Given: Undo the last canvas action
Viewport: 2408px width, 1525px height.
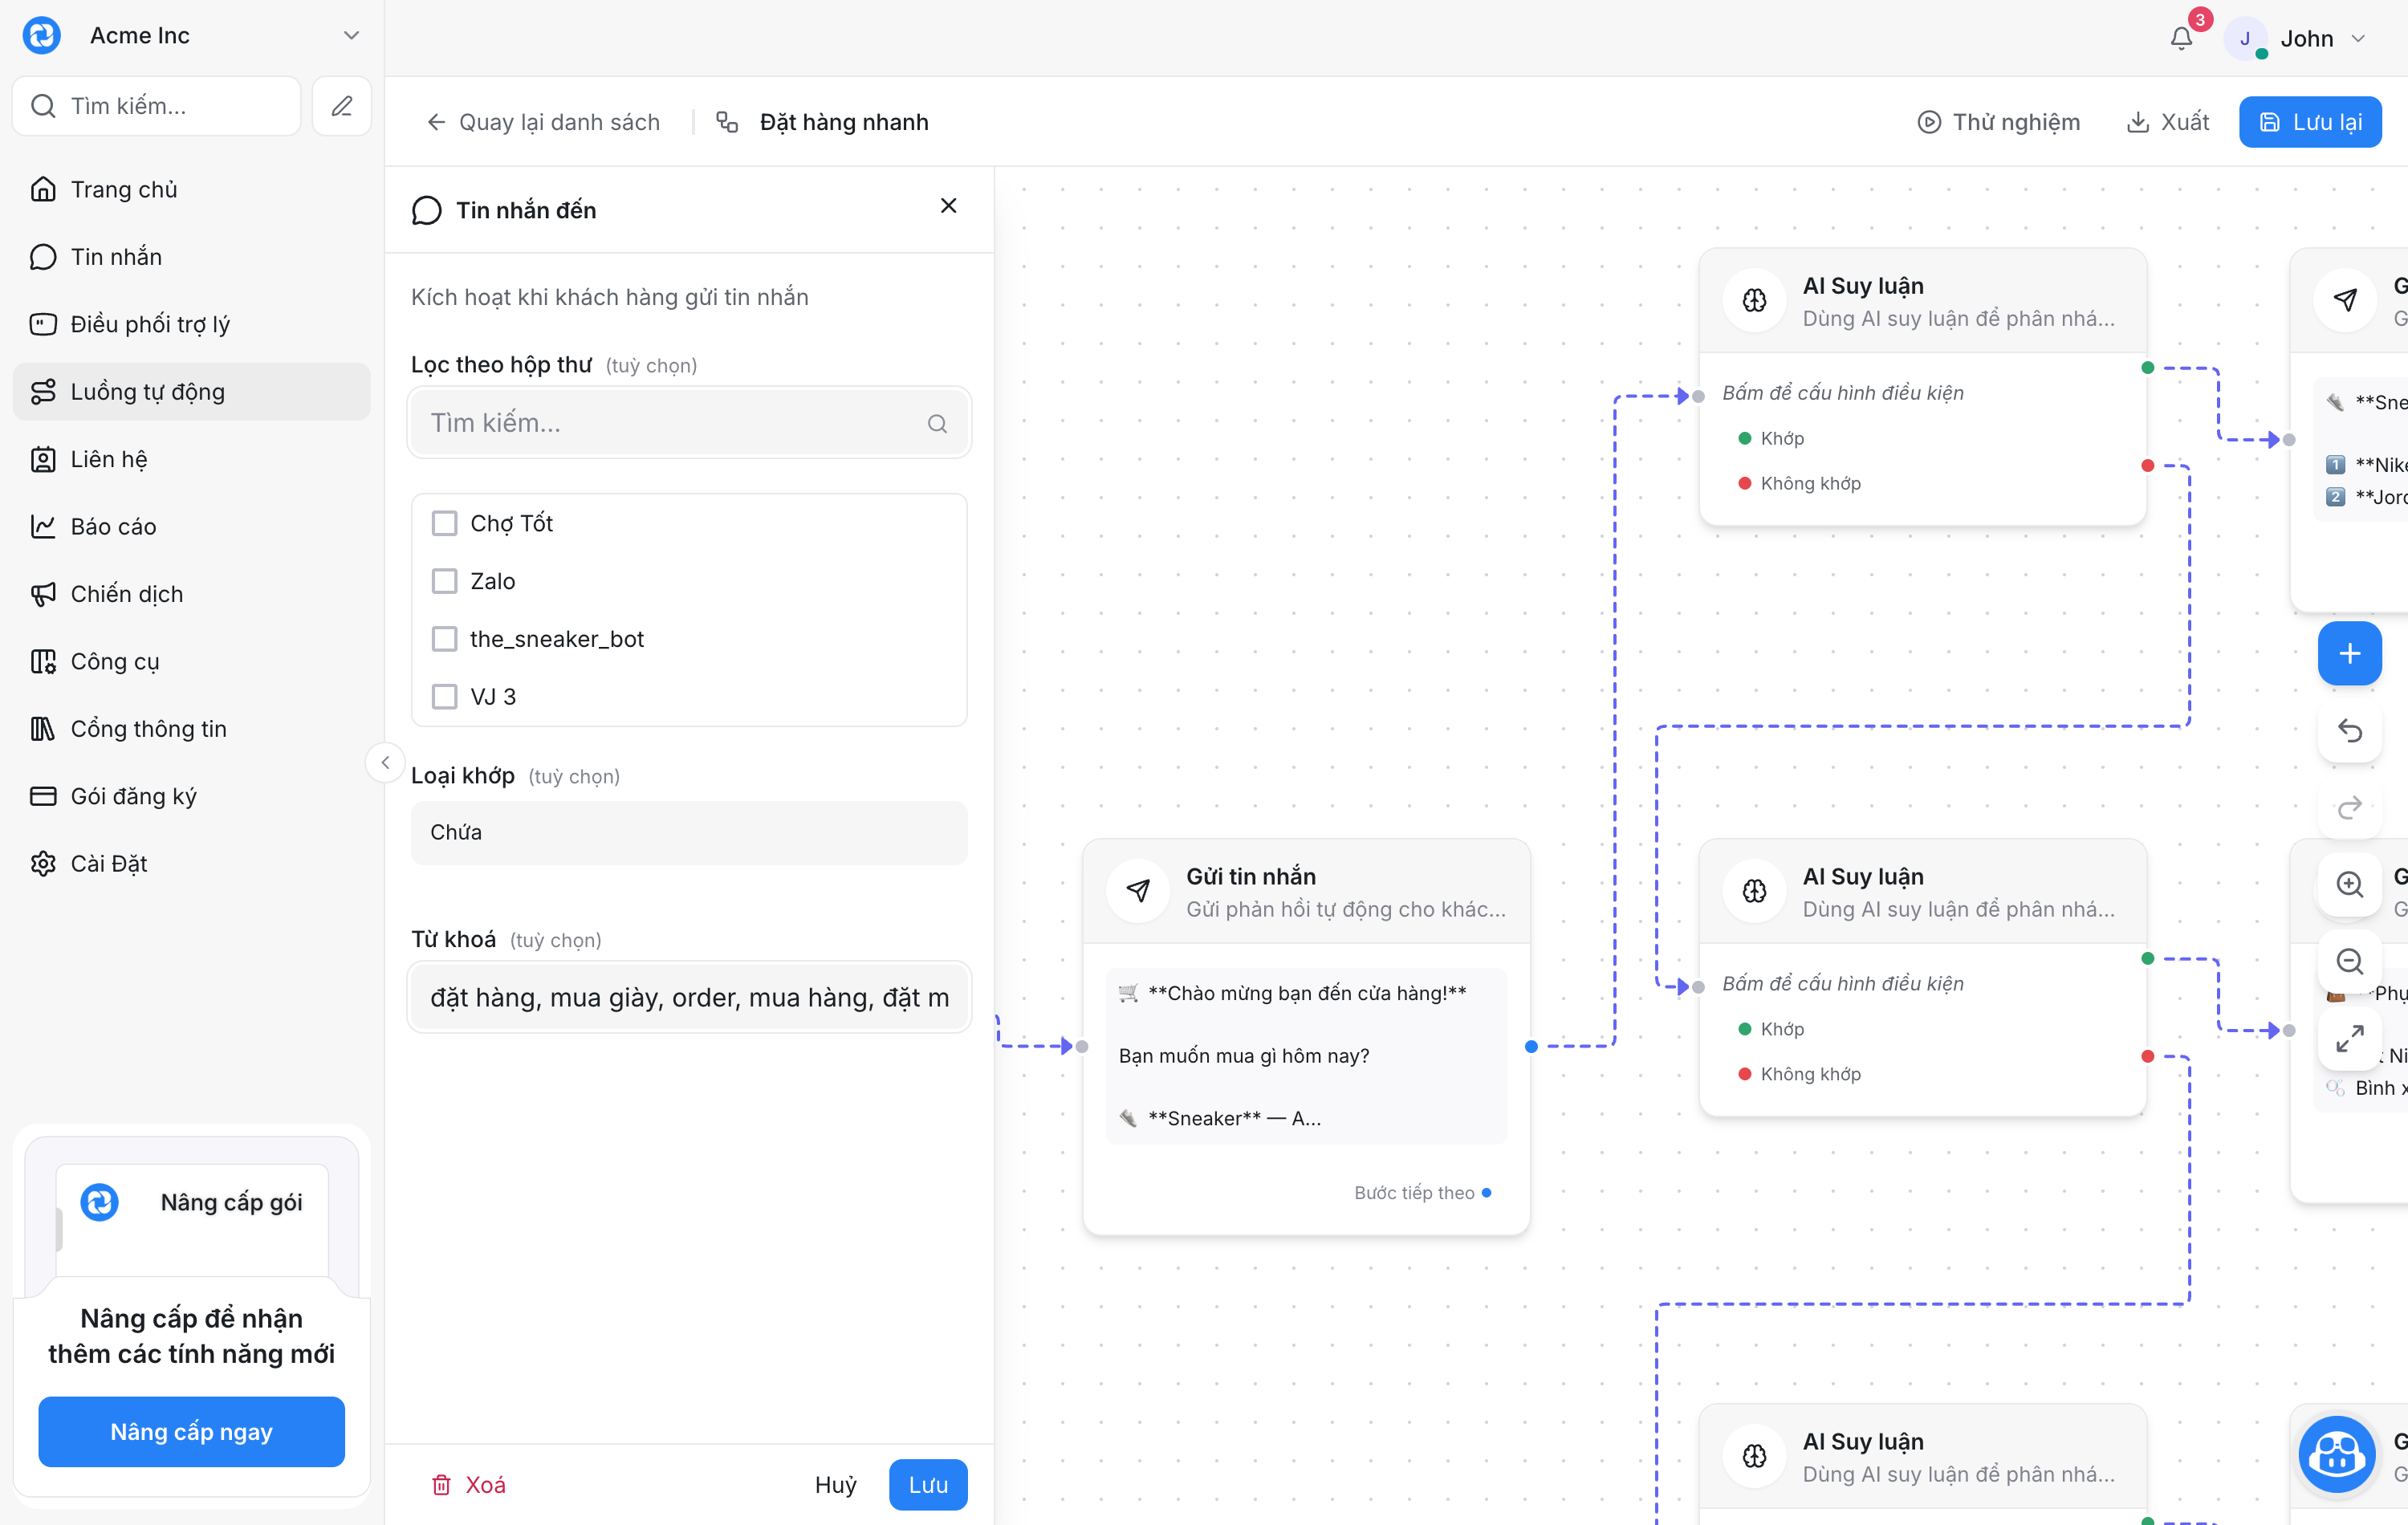Looking at the screenshot, I should pos(2349,731).
